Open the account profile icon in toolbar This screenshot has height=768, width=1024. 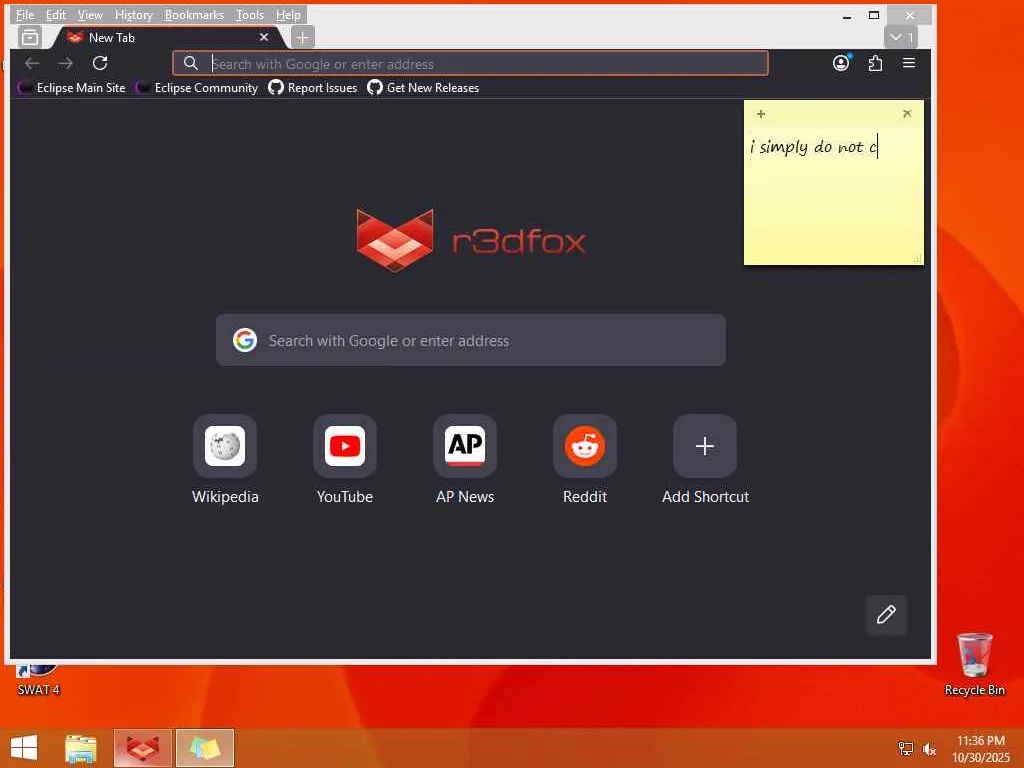tap(841, 63)
